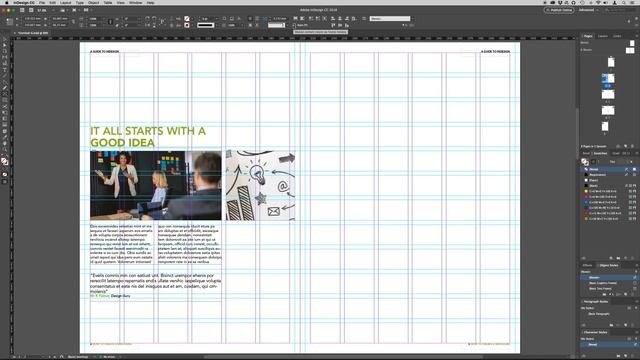Enable Wrap around bounding box option
Image resolution: width=640 pixels, height=360 pixels.
pos(257,18)
